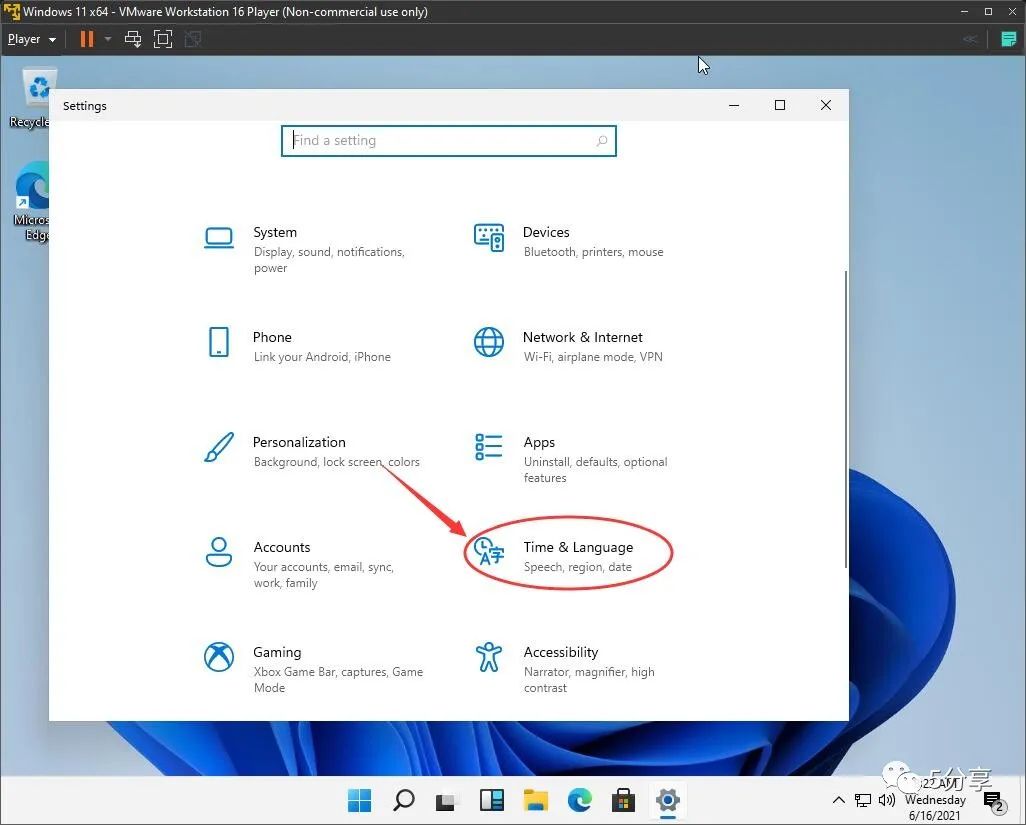Enter VMware full screen mode
Screen dimensions: 1026x825
(163, 39)
